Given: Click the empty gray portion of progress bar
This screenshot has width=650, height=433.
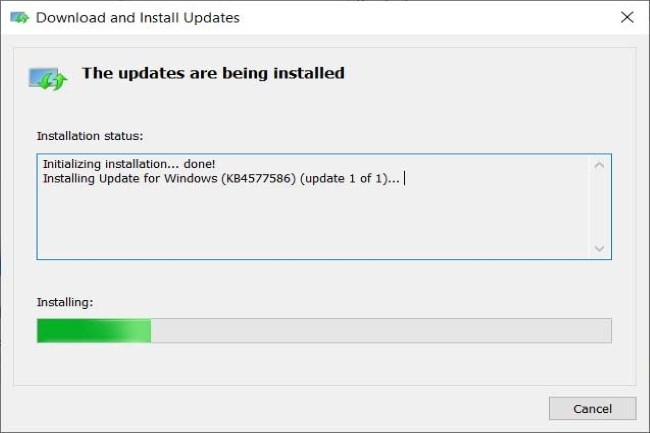Looking at the screenshot, I should click(x=381, y=331).
